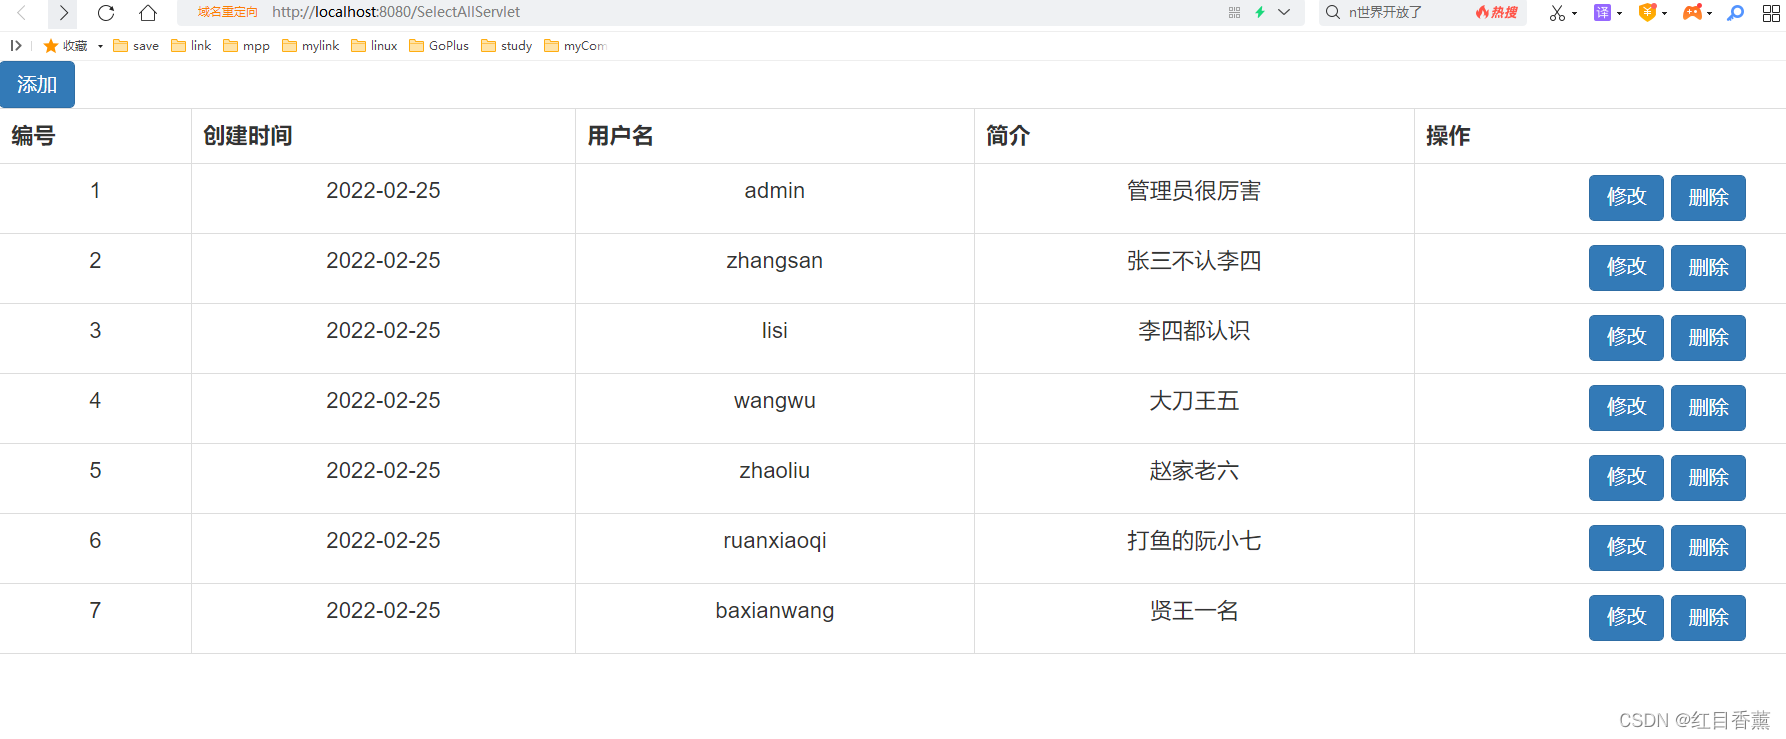Expand the screenshot tool dropdown arrow
The height and width of the screenshot is (739, 1786).
[x=1574, y=13]
